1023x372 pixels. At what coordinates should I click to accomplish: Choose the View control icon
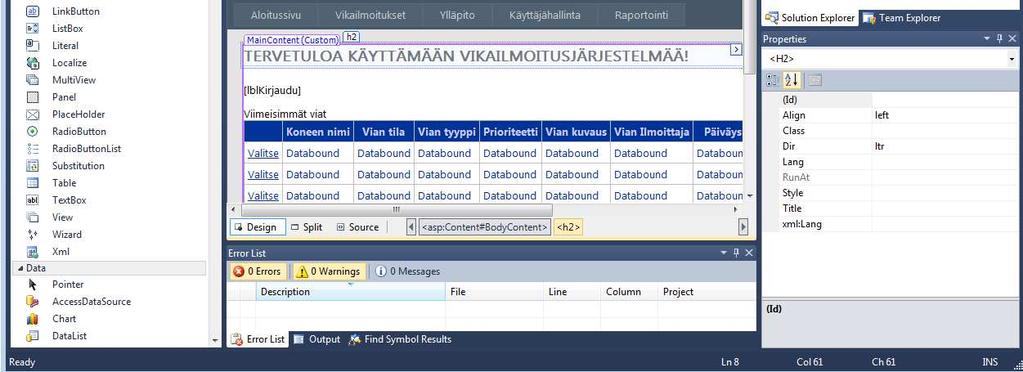click(x=33, y=217)
